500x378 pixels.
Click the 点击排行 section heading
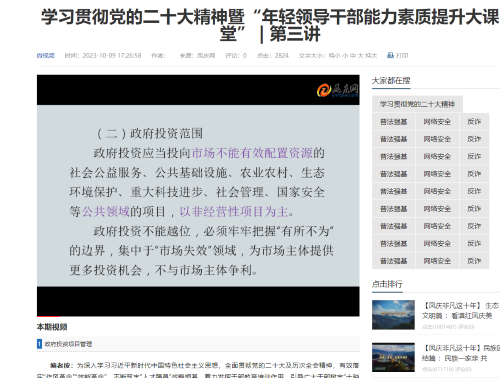click(x=387, y=284)
